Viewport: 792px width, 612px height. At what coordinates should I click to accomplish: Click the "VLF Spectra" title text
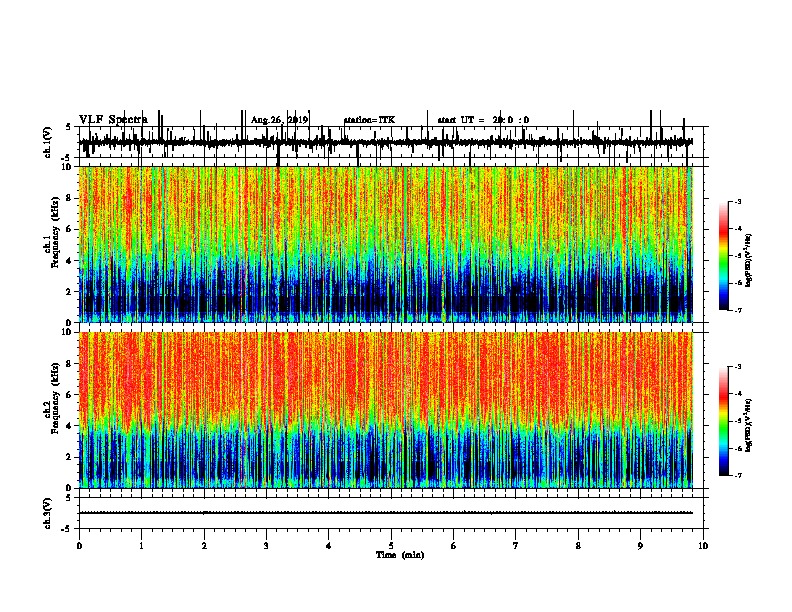click(113, 120)
